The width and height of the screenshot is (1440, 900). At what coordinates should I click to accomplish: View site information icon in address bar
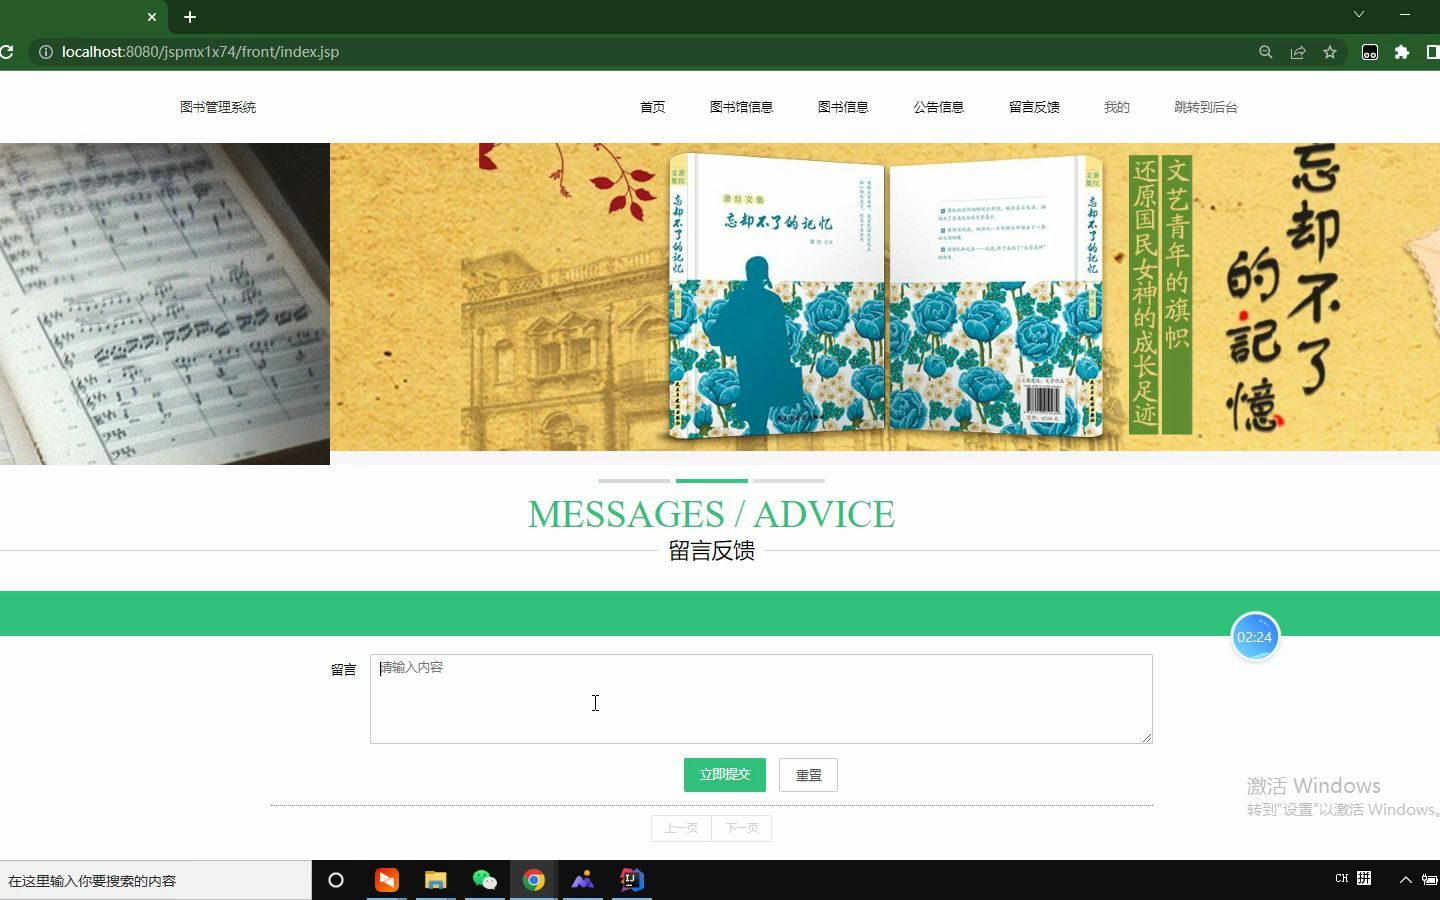click(x=45, y=52)
